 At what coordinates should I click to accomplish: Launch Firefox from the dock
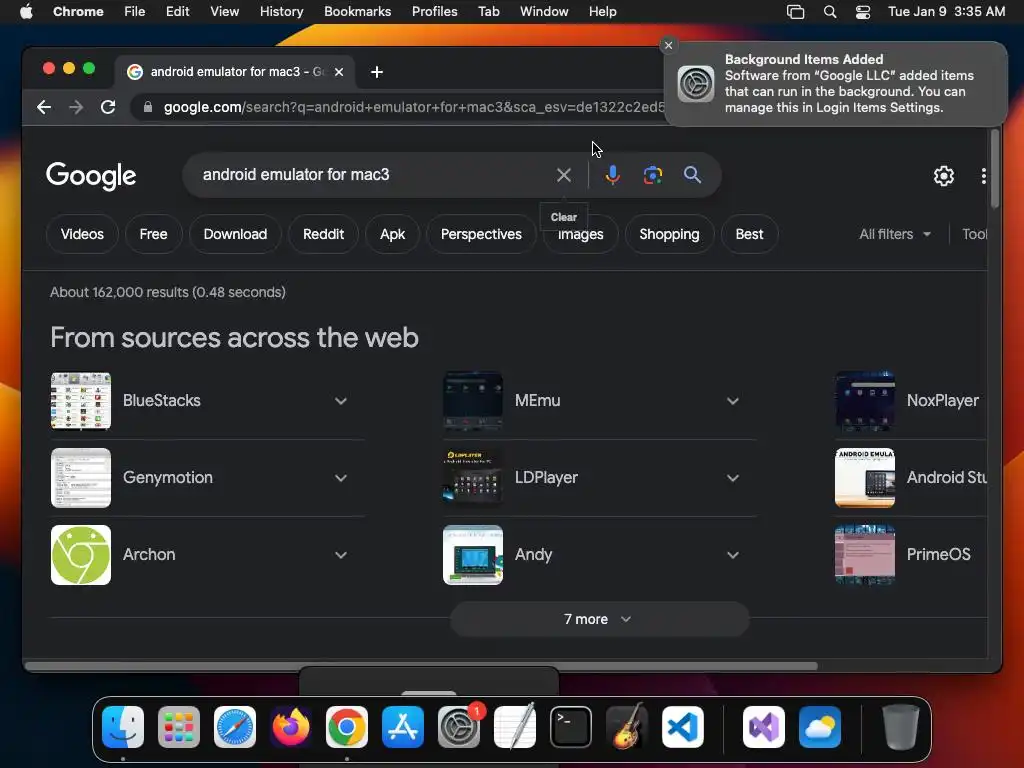[291, 727]
